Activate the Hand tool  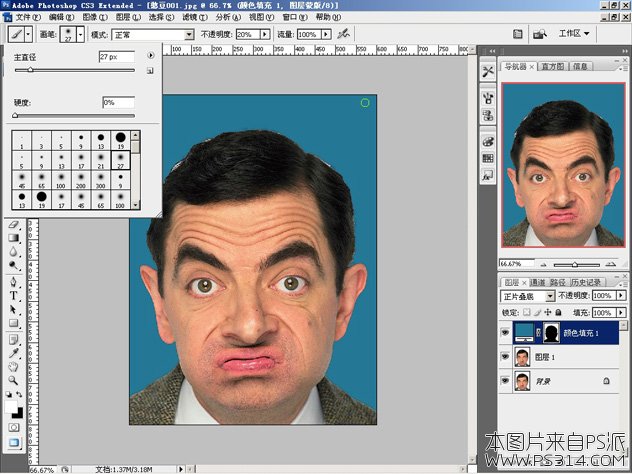[14, 366]
